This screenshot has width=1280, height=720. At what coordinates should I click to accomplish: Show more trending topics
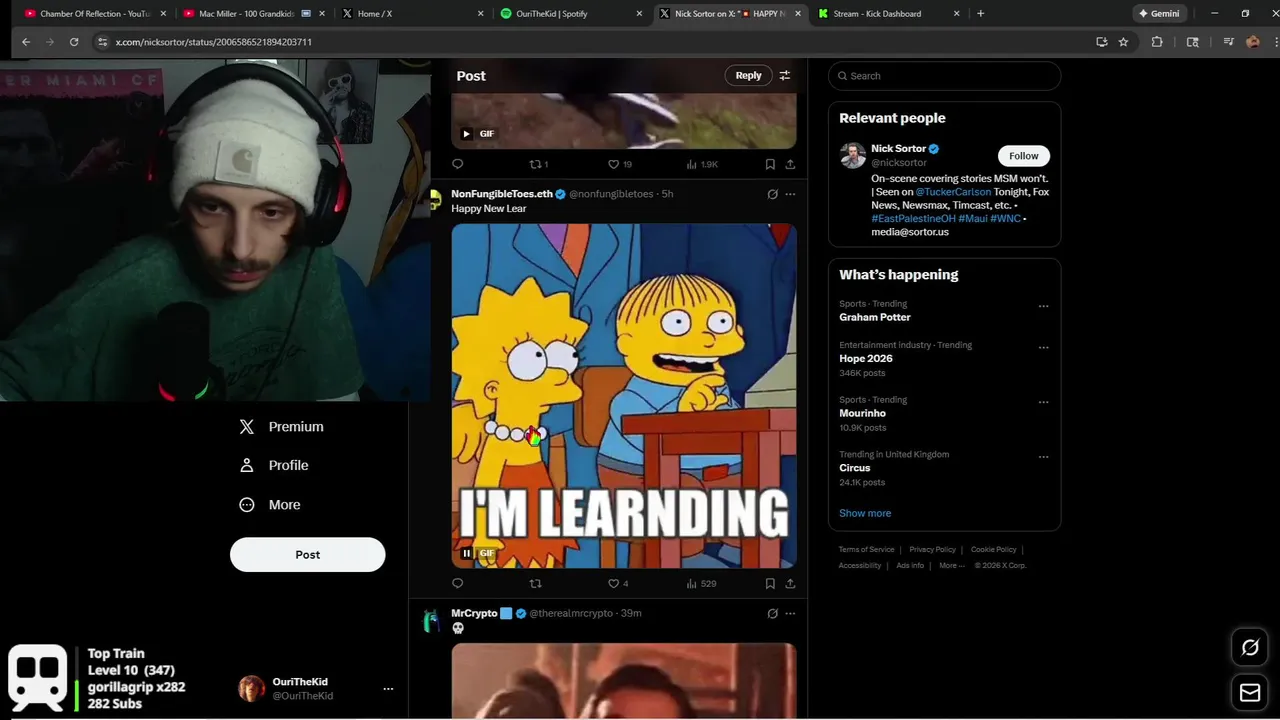pyautogui.click(x=865, y=513)
